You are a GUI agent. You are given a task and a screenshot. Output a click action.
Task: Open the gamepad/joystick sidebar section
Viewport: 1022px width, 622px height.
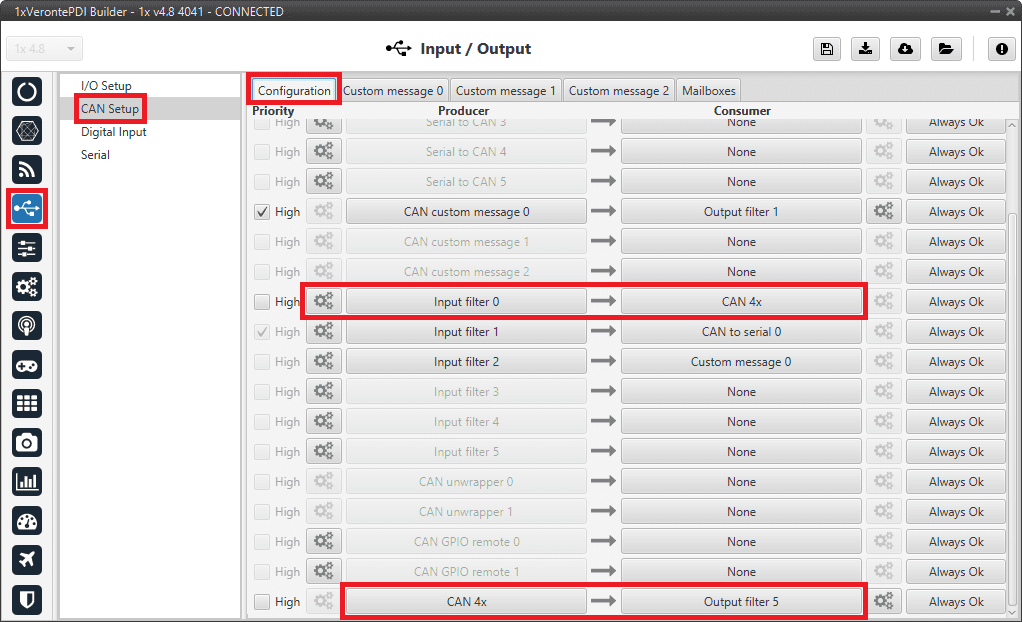tap(27, 364)
